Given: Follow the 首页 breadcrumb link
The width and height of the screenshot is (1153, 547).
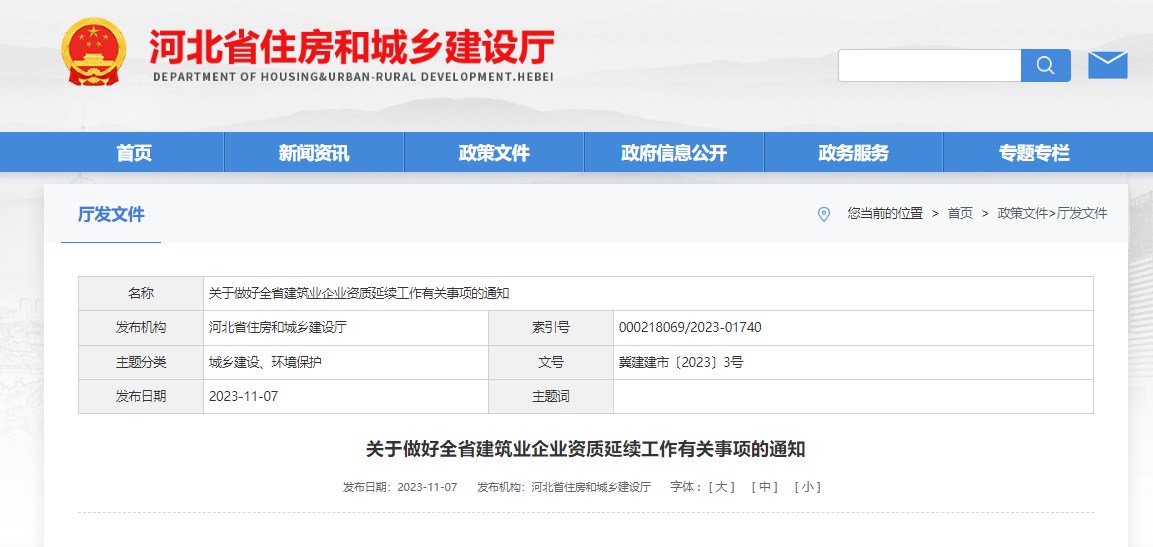Looking at the screenshot, I should (960, 214).
